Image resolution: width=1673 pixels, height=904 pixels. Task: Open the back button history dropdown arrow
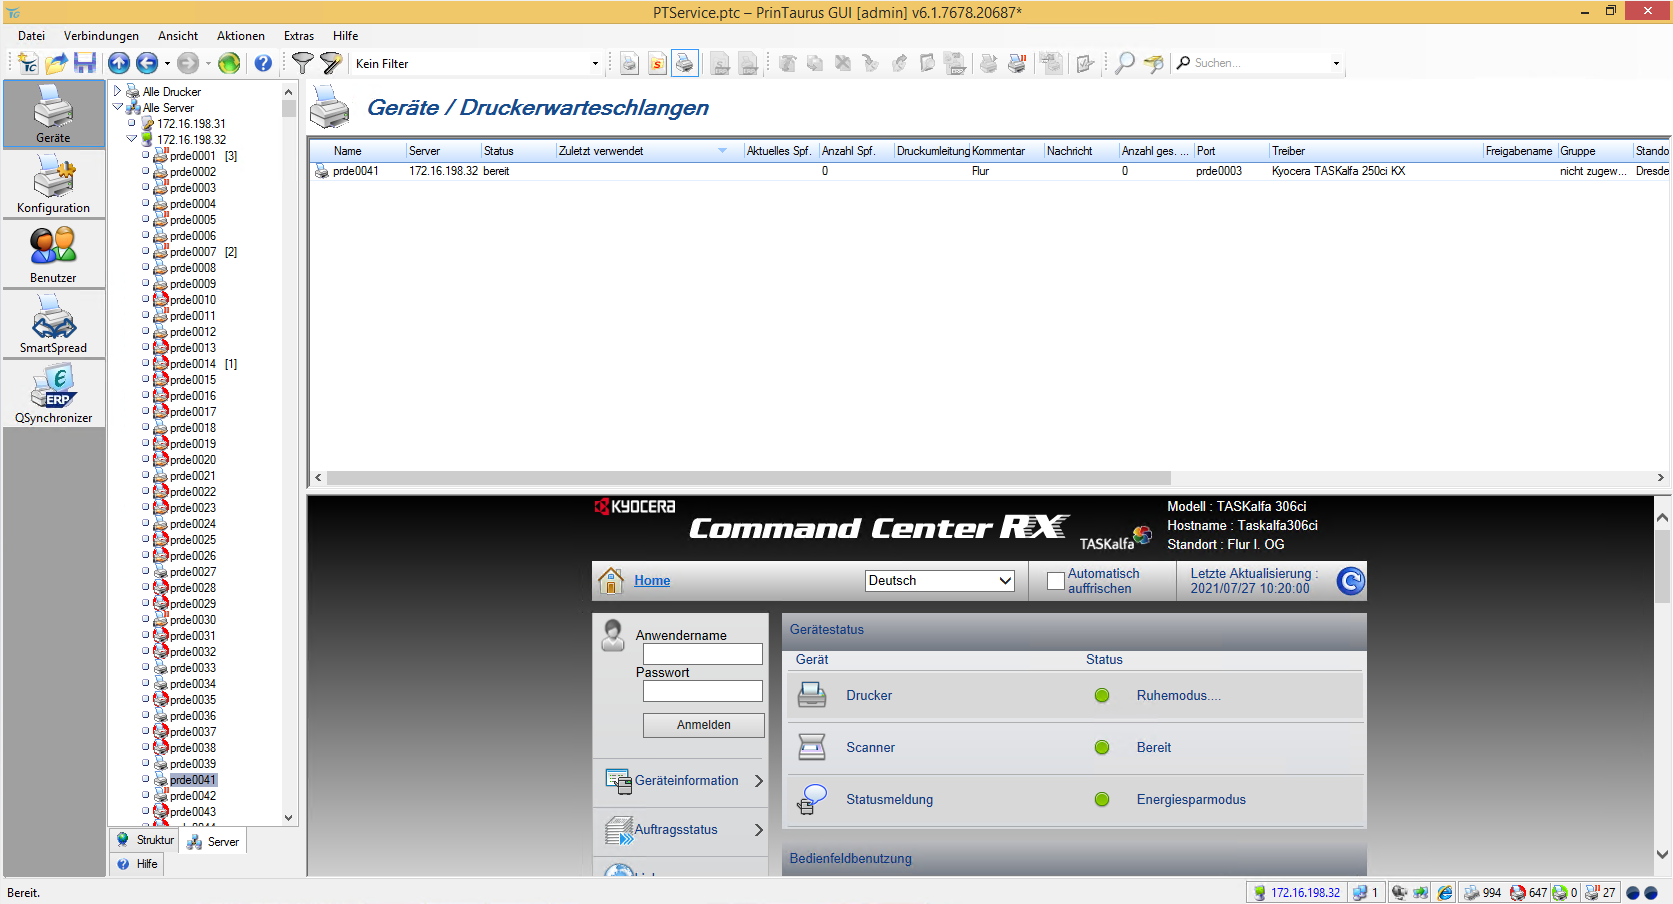[x=167, y=63]
